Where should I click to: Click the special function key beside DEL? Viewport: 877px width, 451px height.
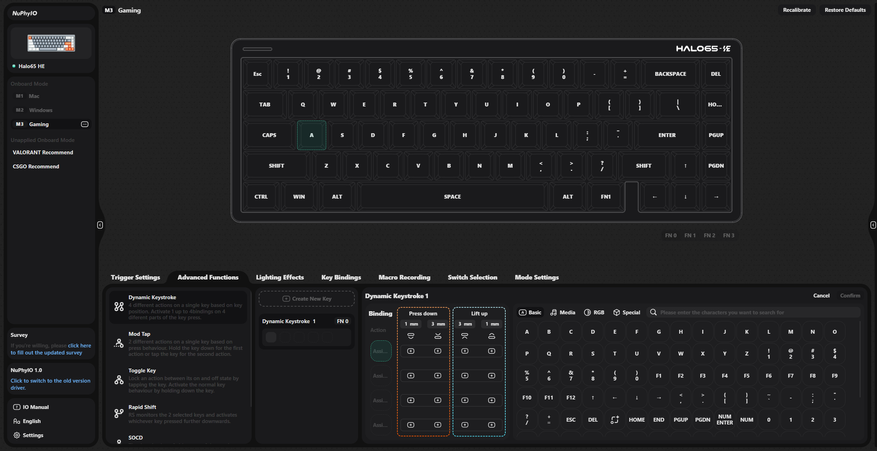[x=614, y=420]
